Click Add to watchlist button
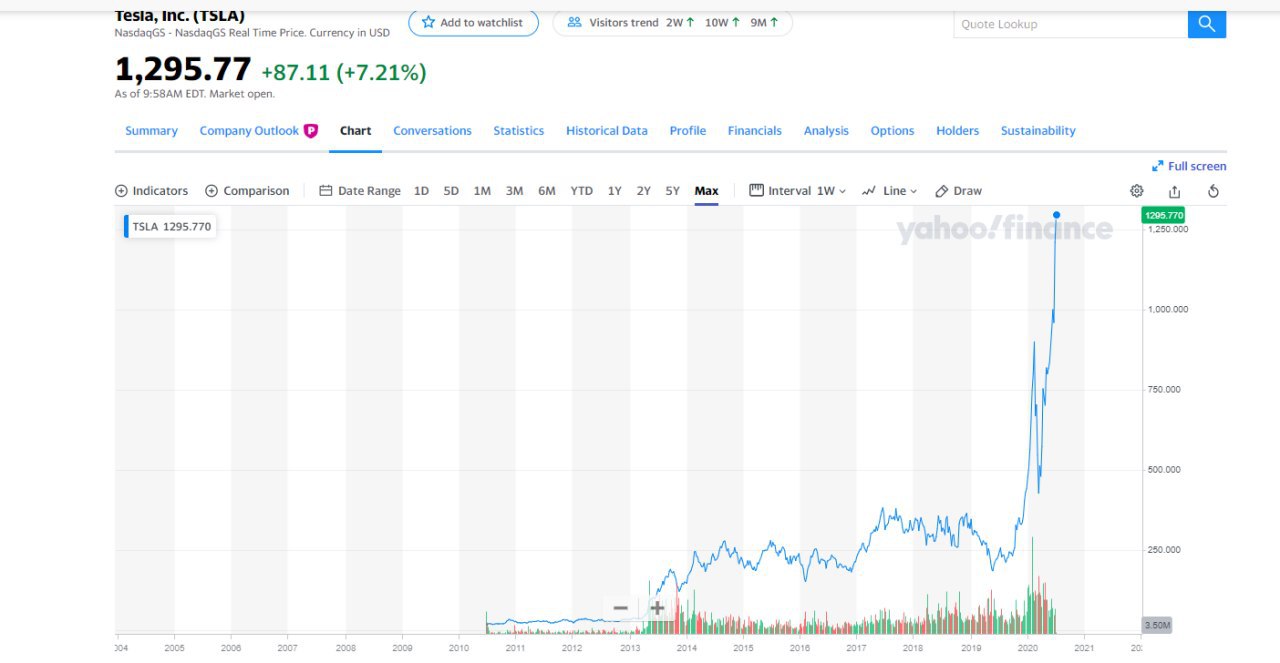This screenshot has width=1280, height=663. (x=473, y=23)
